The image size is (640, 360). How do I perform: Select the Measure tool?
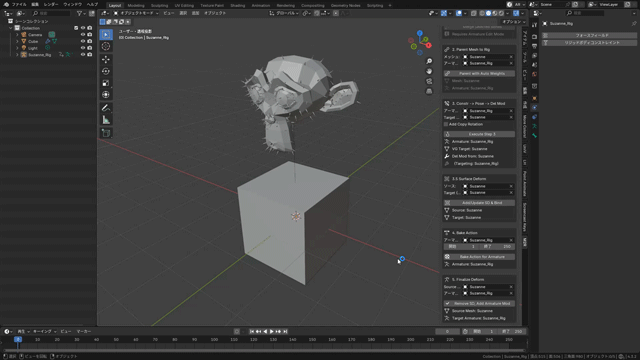tap(106, 120)
